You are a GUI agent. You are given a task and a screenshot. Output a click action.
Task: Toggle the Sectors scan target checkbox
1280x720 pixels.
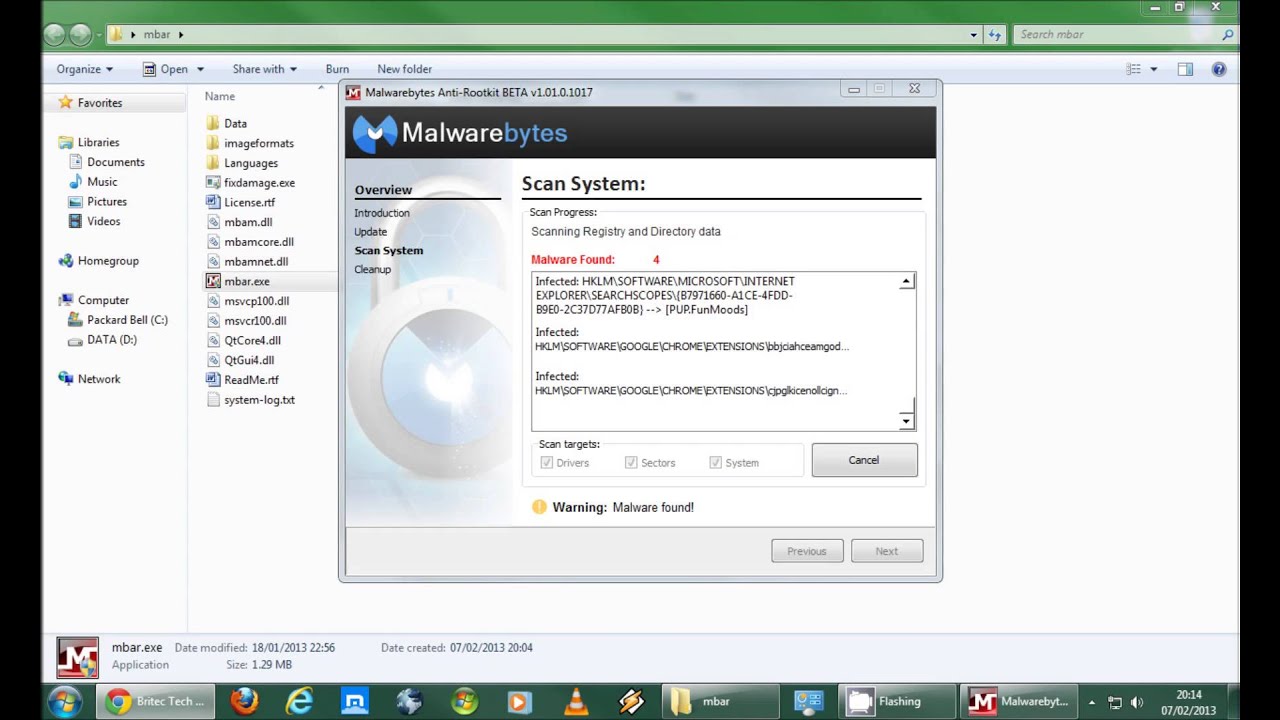click(631, 463)
